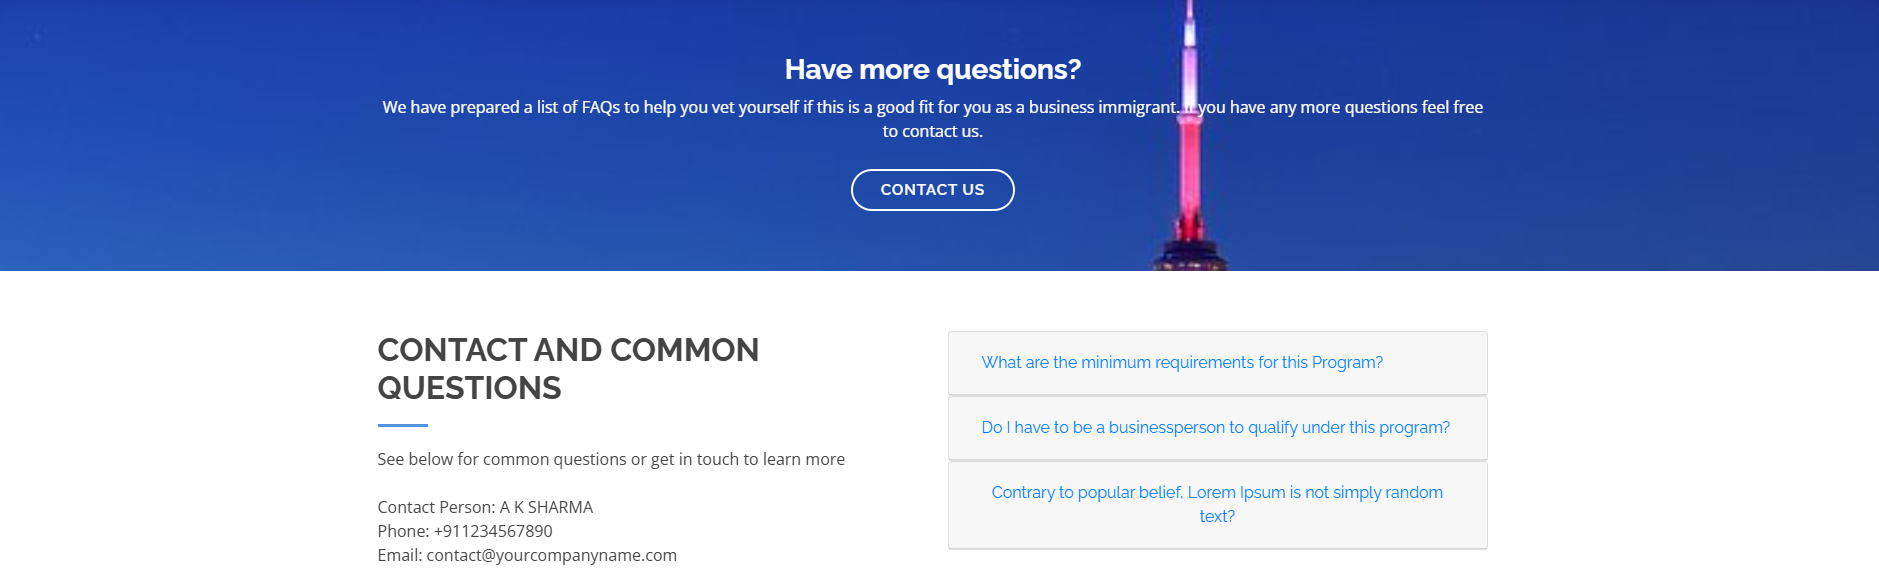This screenshot has width=1879, height=571.
Task: Expand the businessperson qualification question
Action: pos(1215,427)
